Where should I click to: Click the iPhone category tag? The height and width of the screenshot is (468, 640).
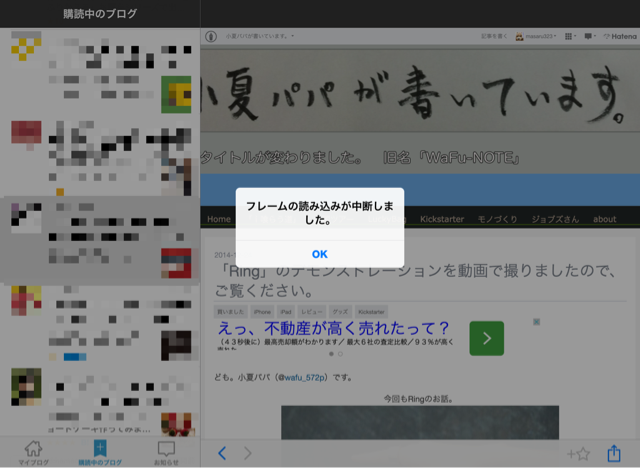pos(262,312)
